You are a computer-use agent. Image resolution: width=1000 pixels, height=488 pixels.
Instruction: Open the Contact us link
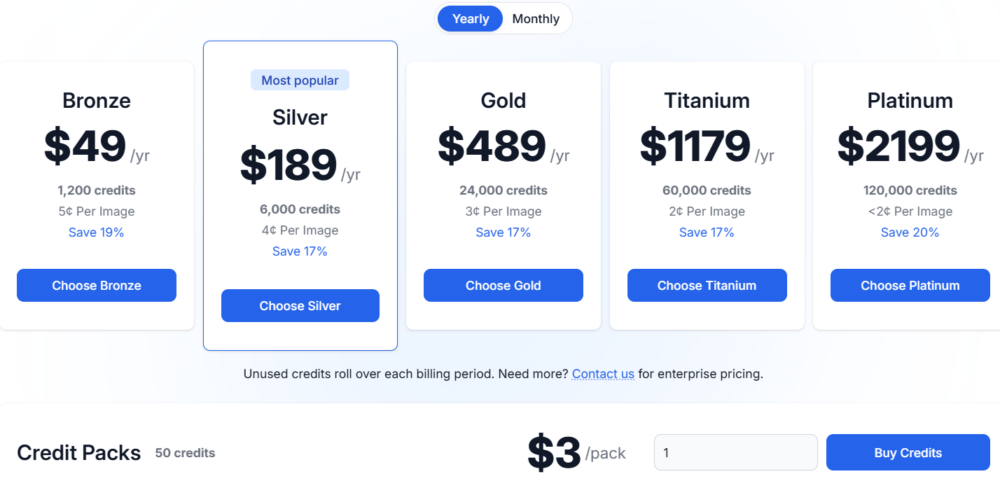pyautogui.click(x=603, y=374)
